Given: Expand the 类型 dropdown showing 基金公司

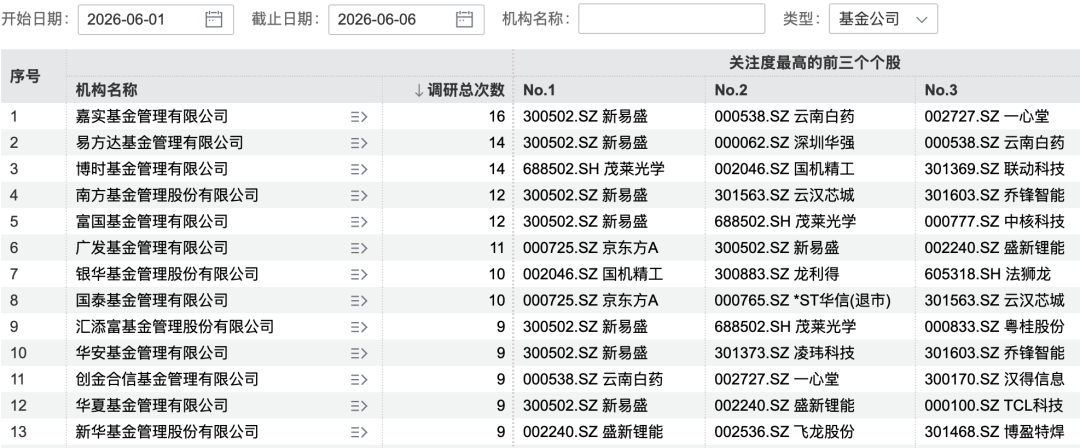Looking at the screenshot, I should (x=883, y=19).
